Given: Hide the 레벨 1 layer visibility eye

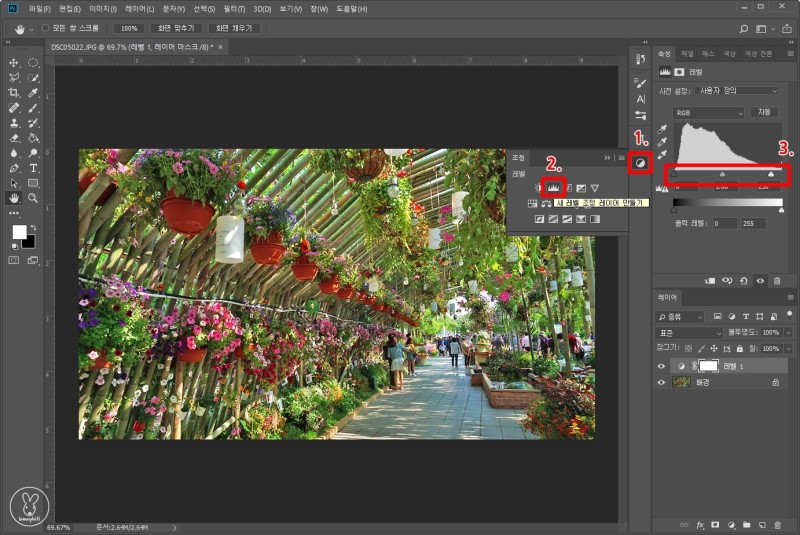Looking at the screenshot, I should 661,366.
